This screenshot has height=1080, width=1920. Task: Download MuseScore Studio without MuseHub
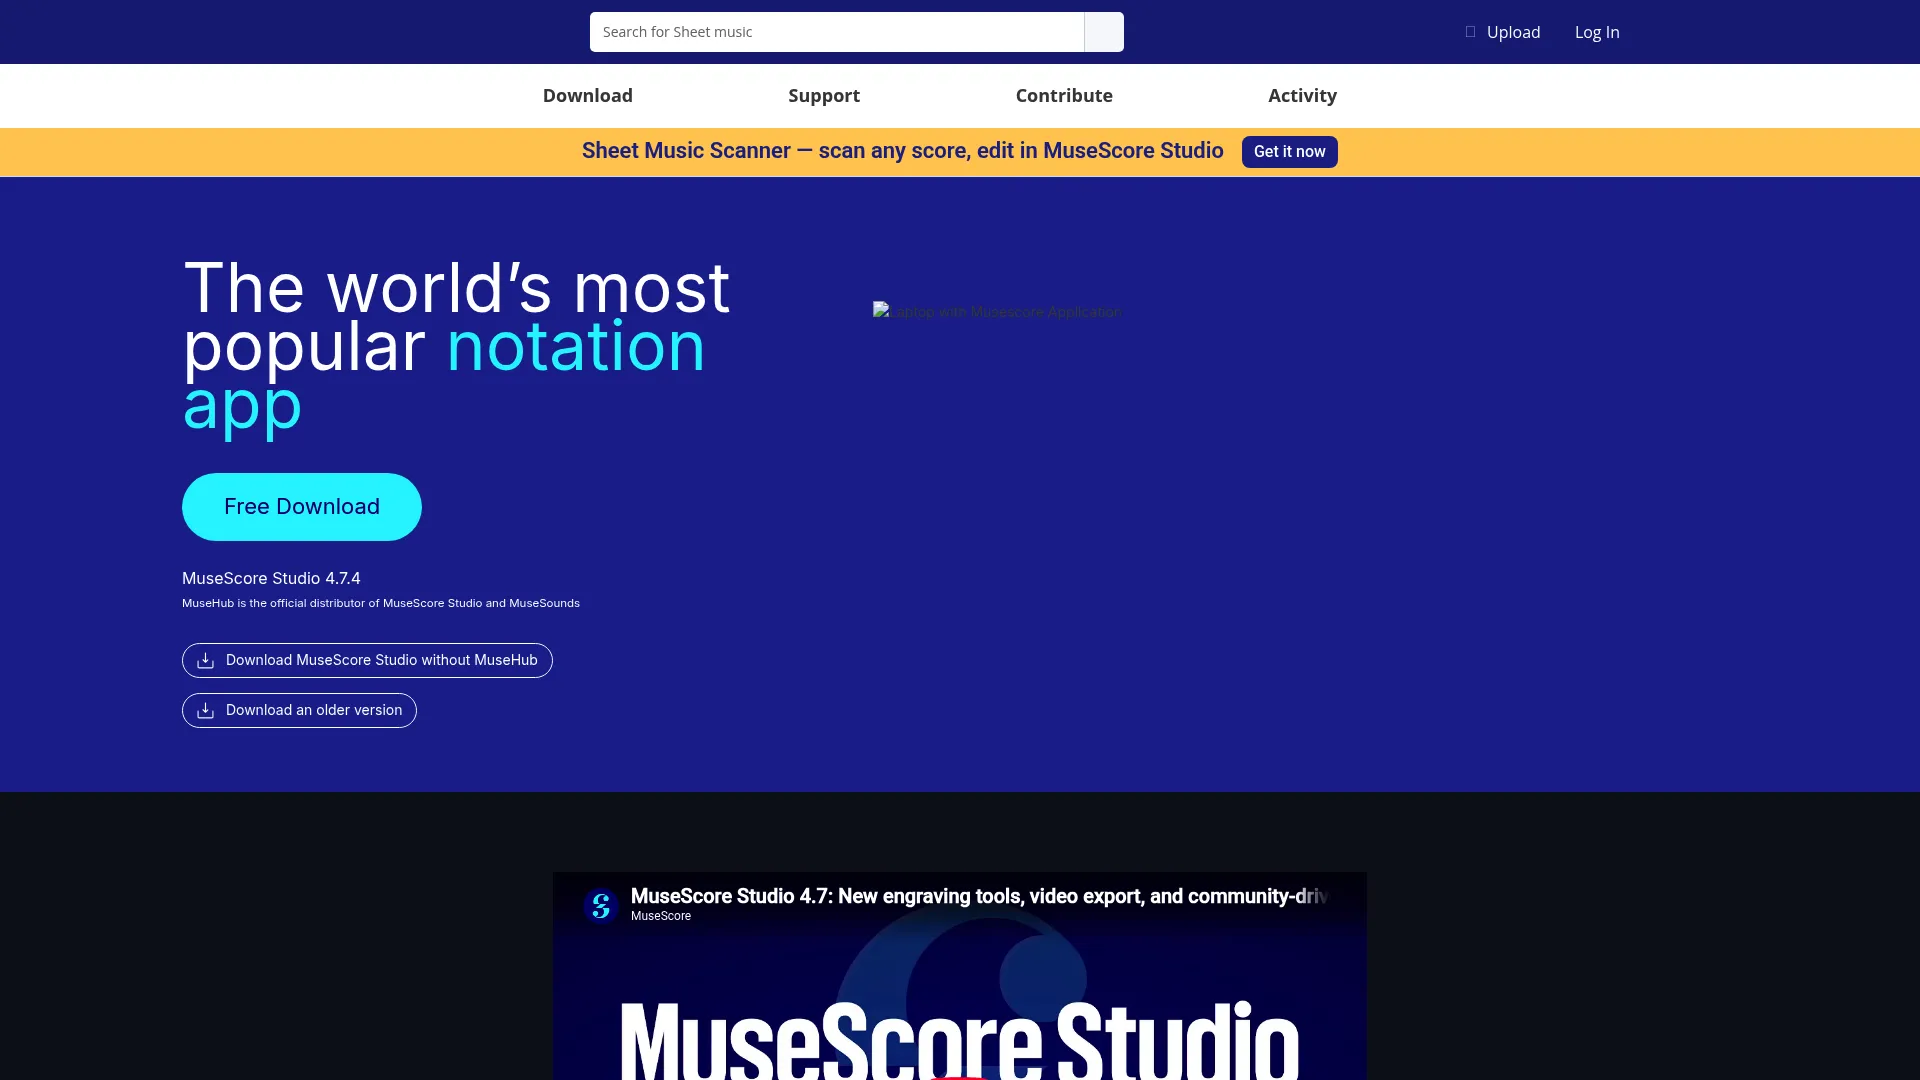tap(367, 660)
